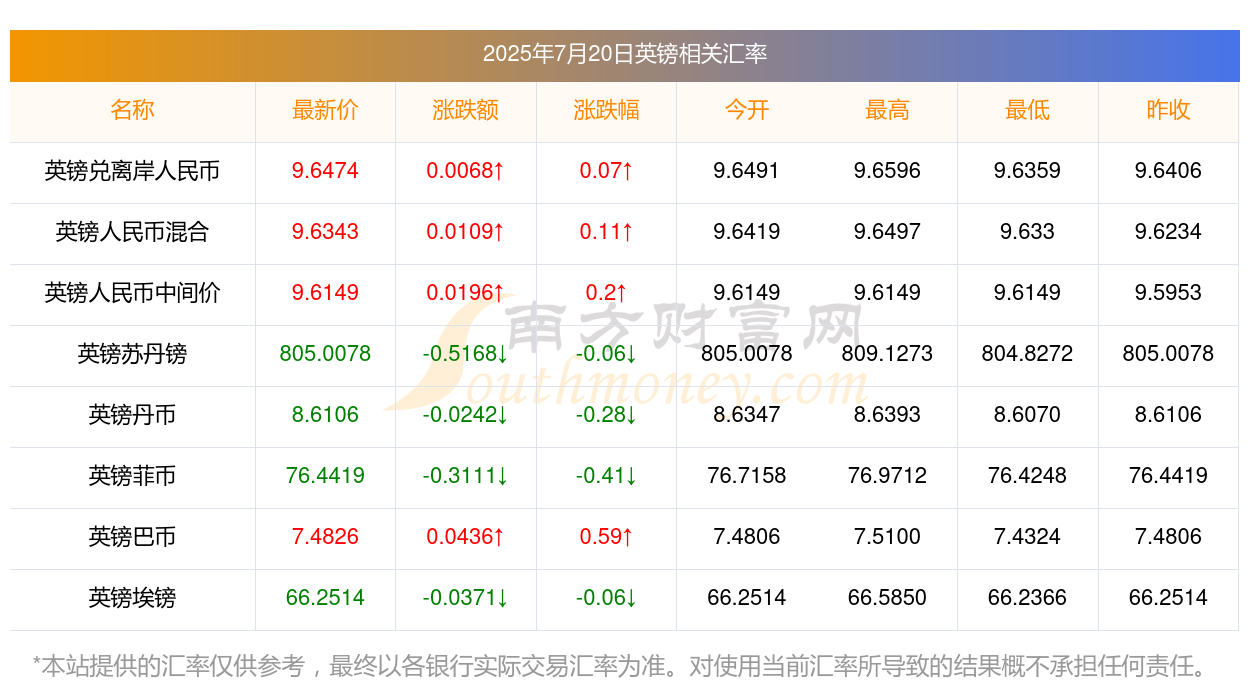Click high price 76.9712

887,476
